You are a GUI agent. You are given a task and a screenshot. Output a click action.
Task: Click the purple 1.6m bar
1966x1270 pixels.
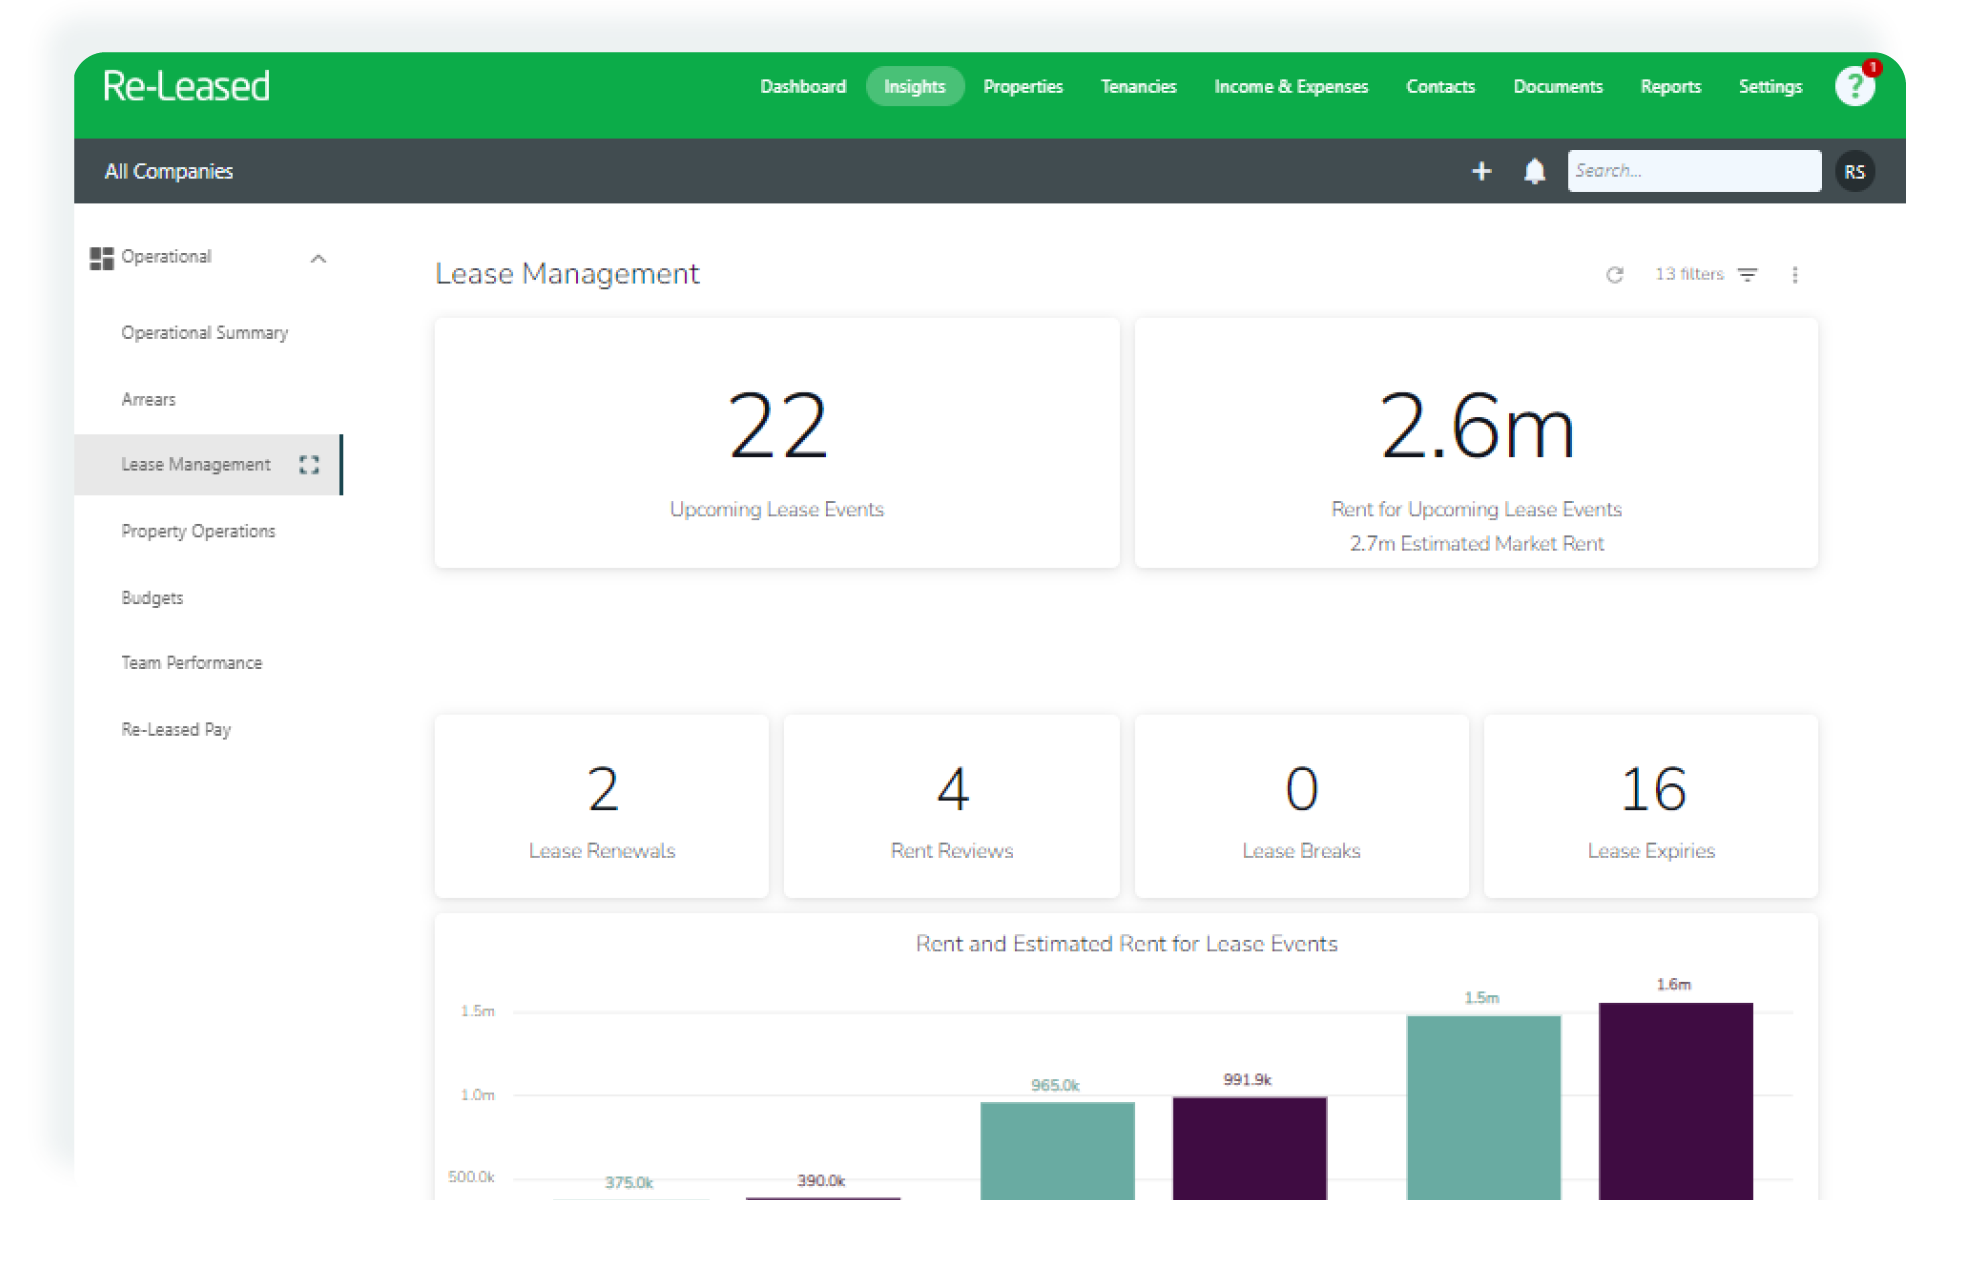point(1676,1101)
